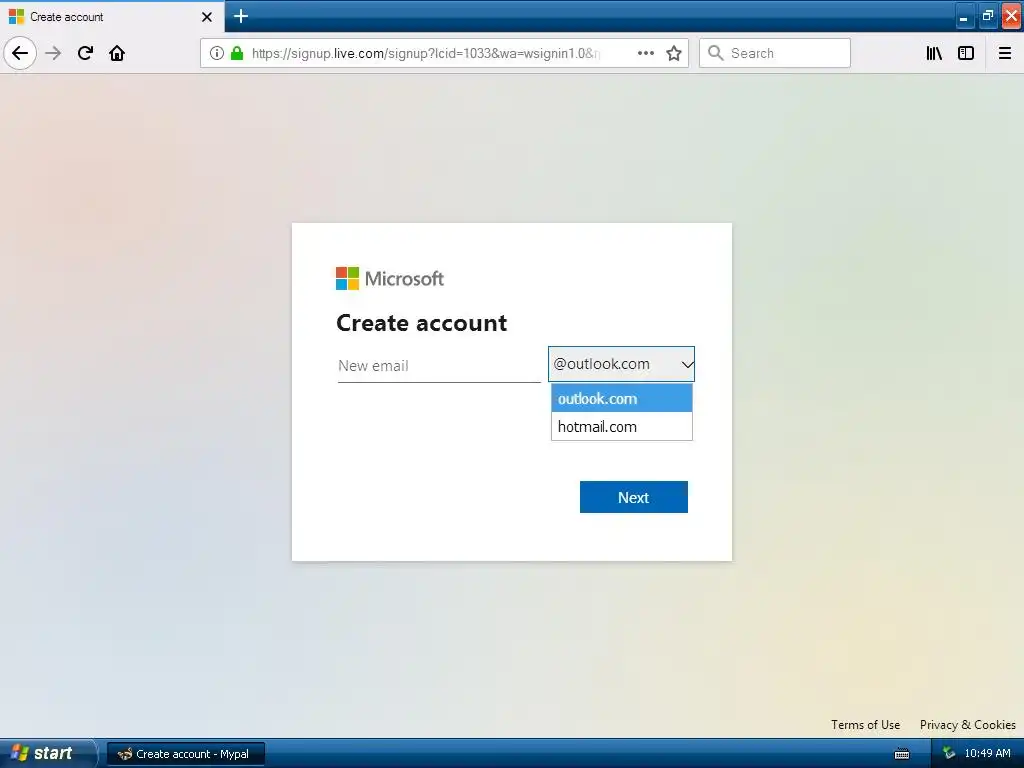Open the hamburger application menu

click(1005, 53)
